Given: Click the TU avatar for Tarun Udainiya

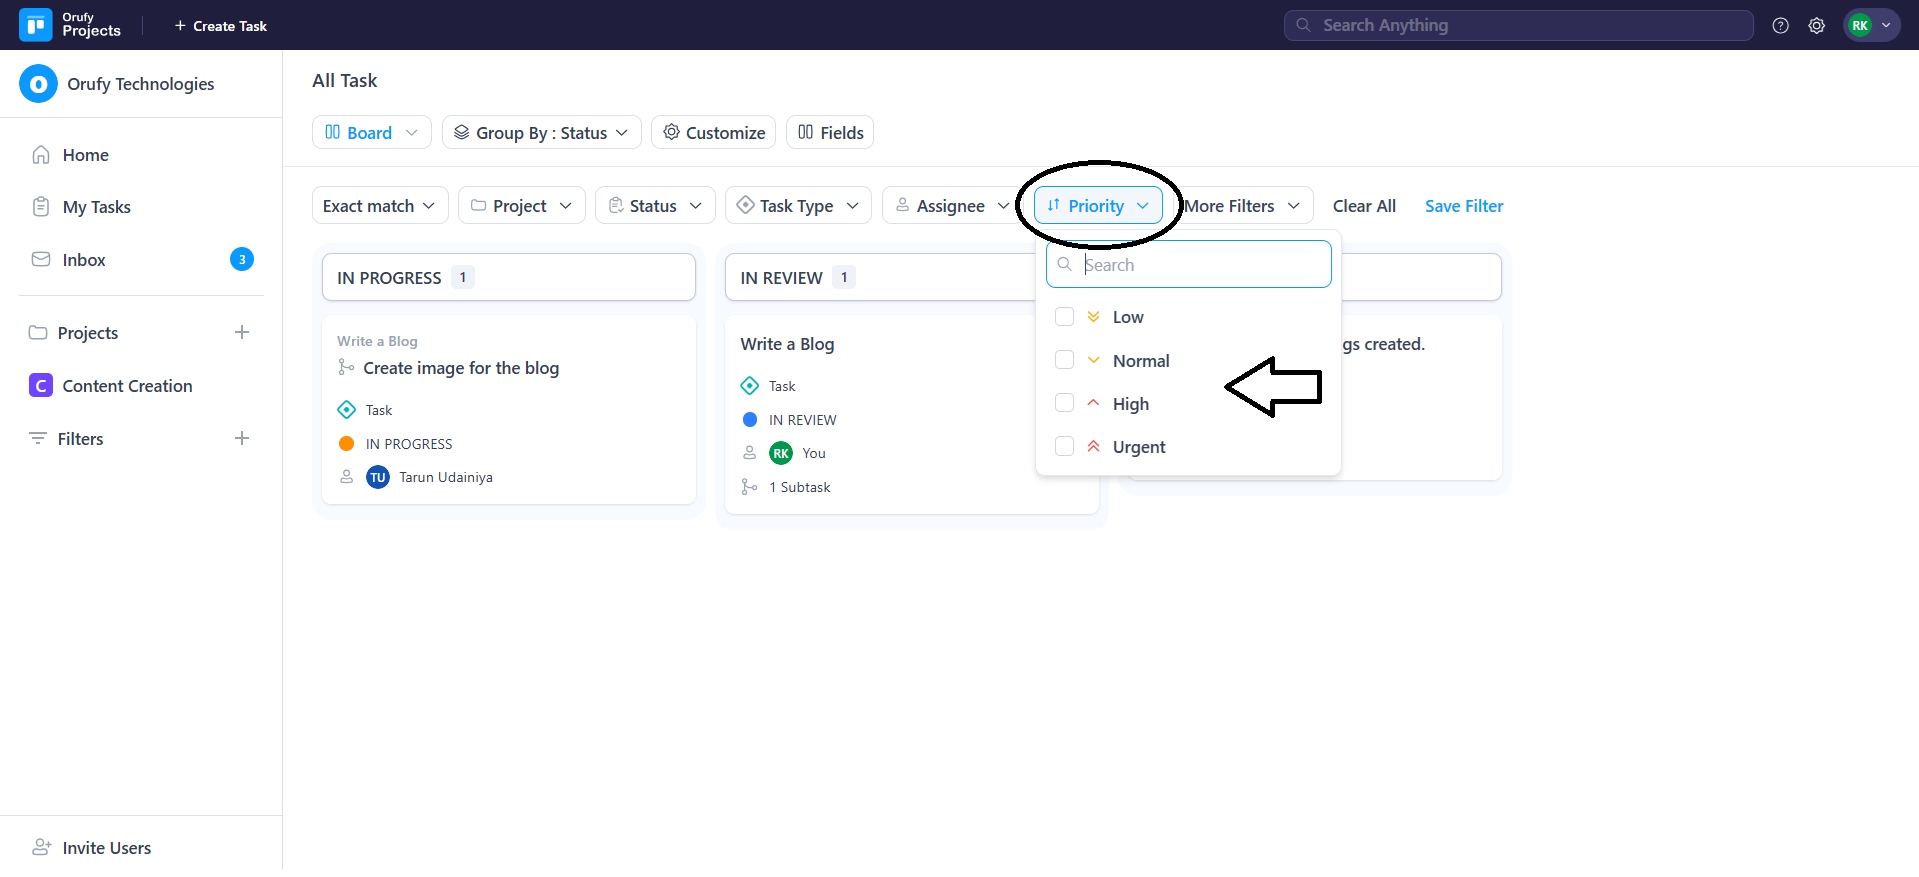Looking at the screenshot, I should [x=378, y=477].
